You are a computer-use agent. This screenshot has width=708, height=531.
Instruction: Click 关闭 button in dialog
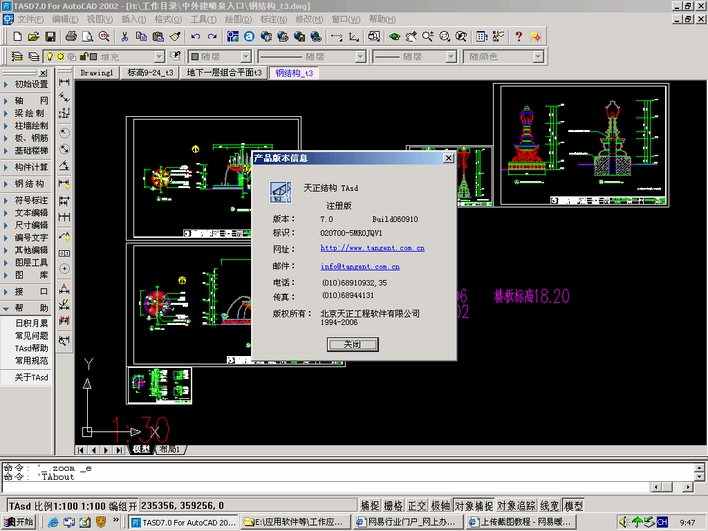coord(353,344)
